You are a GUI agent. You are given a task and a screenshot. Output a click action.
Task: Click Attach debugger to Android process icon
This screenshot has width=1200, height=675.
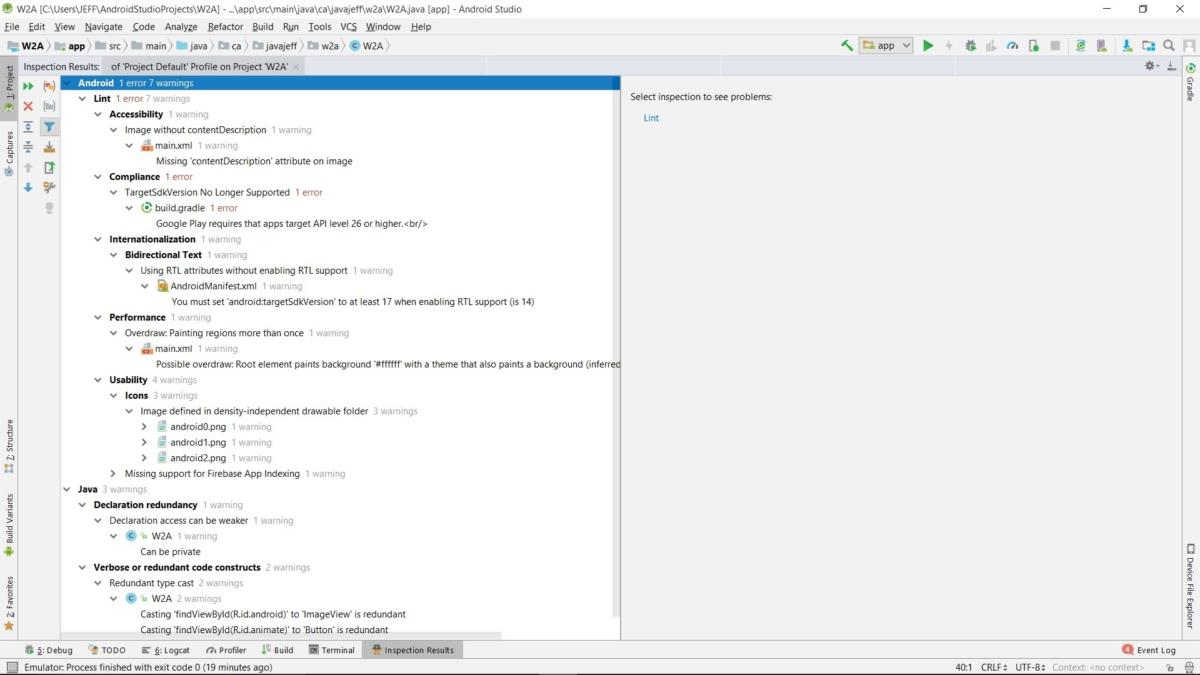[1033, 45]
